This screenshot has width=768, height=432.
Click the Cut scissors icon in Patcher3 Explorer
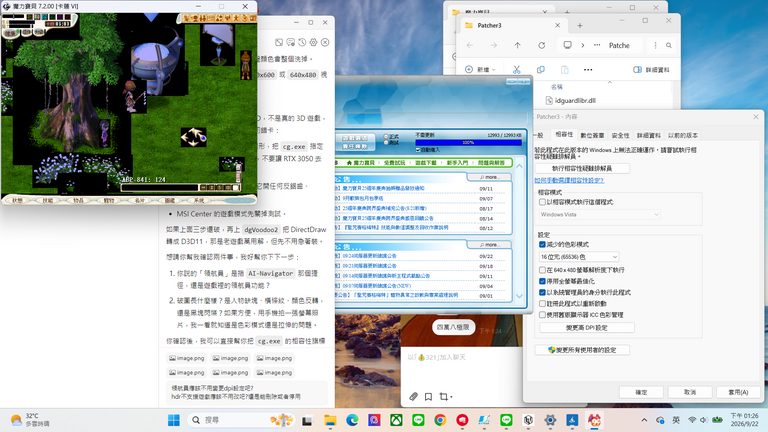click(x=516, y=70)
